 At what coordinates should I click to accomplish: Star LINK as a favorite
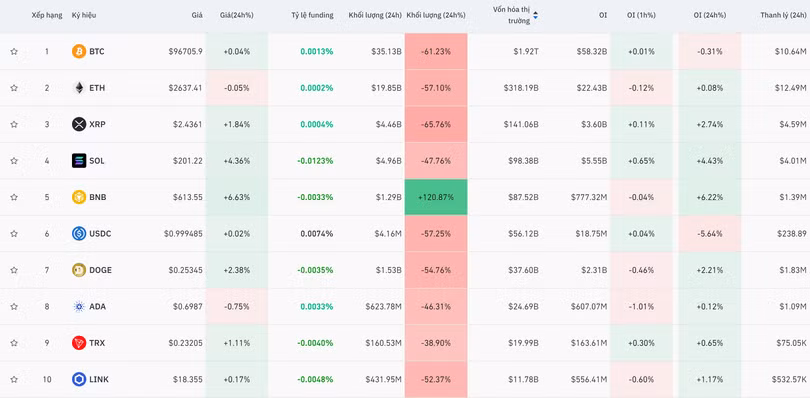14,379
